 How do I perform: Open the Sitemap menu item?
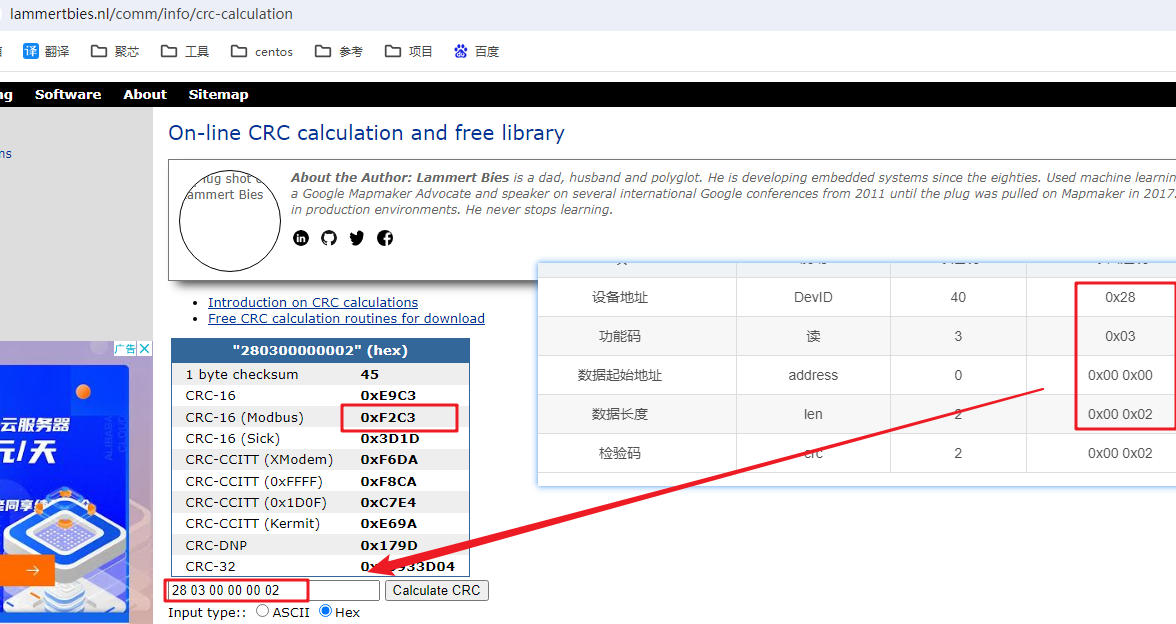point(218,94)
